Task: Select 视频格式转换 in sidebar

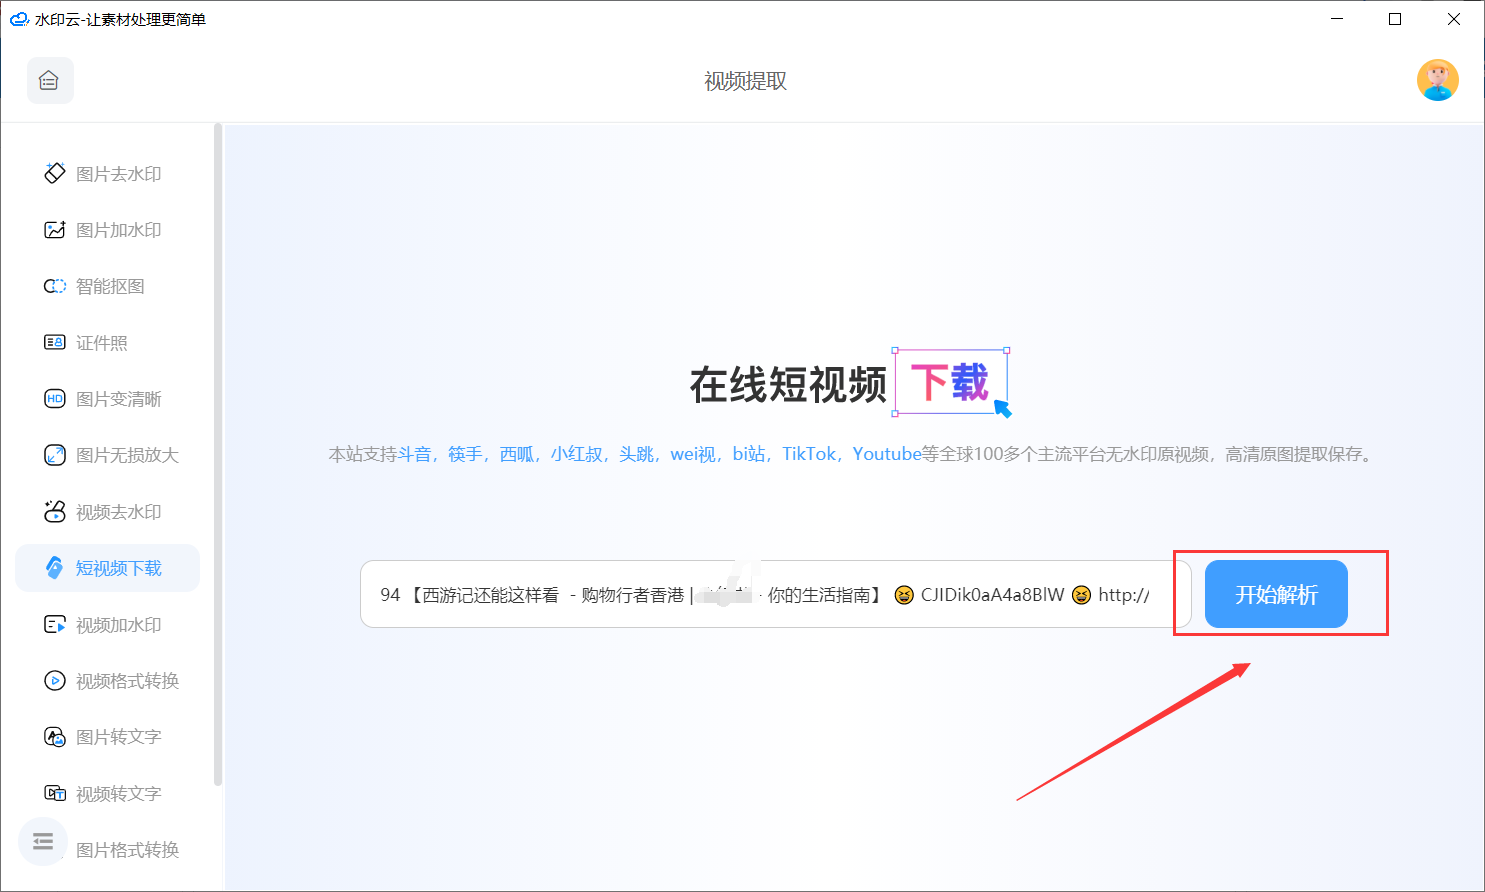Action: point(107,681)
